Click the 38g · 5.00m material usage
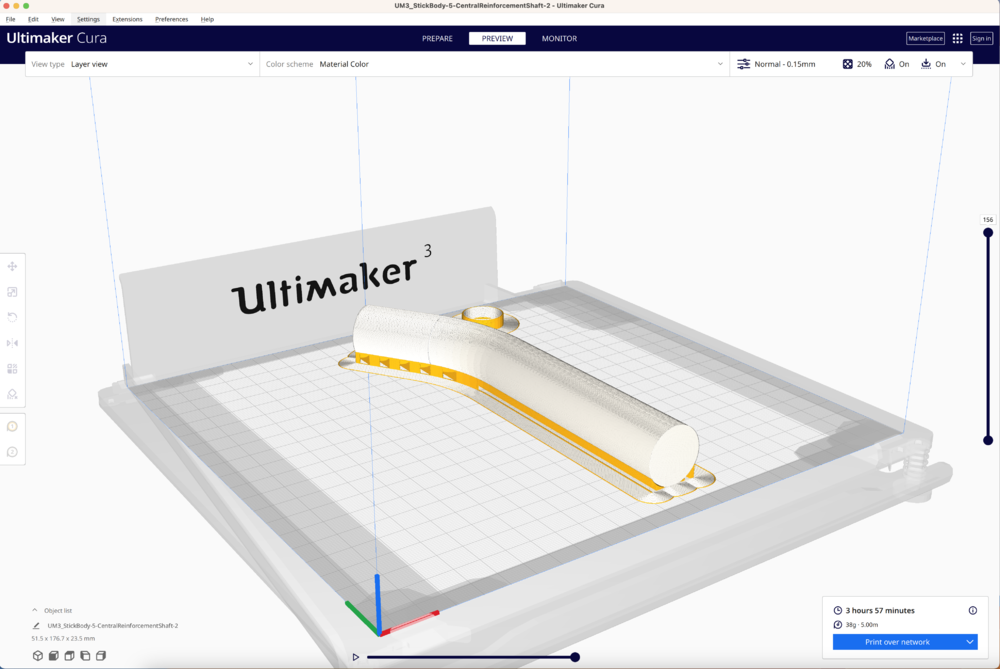1000x669 pixels. (862, 624)
